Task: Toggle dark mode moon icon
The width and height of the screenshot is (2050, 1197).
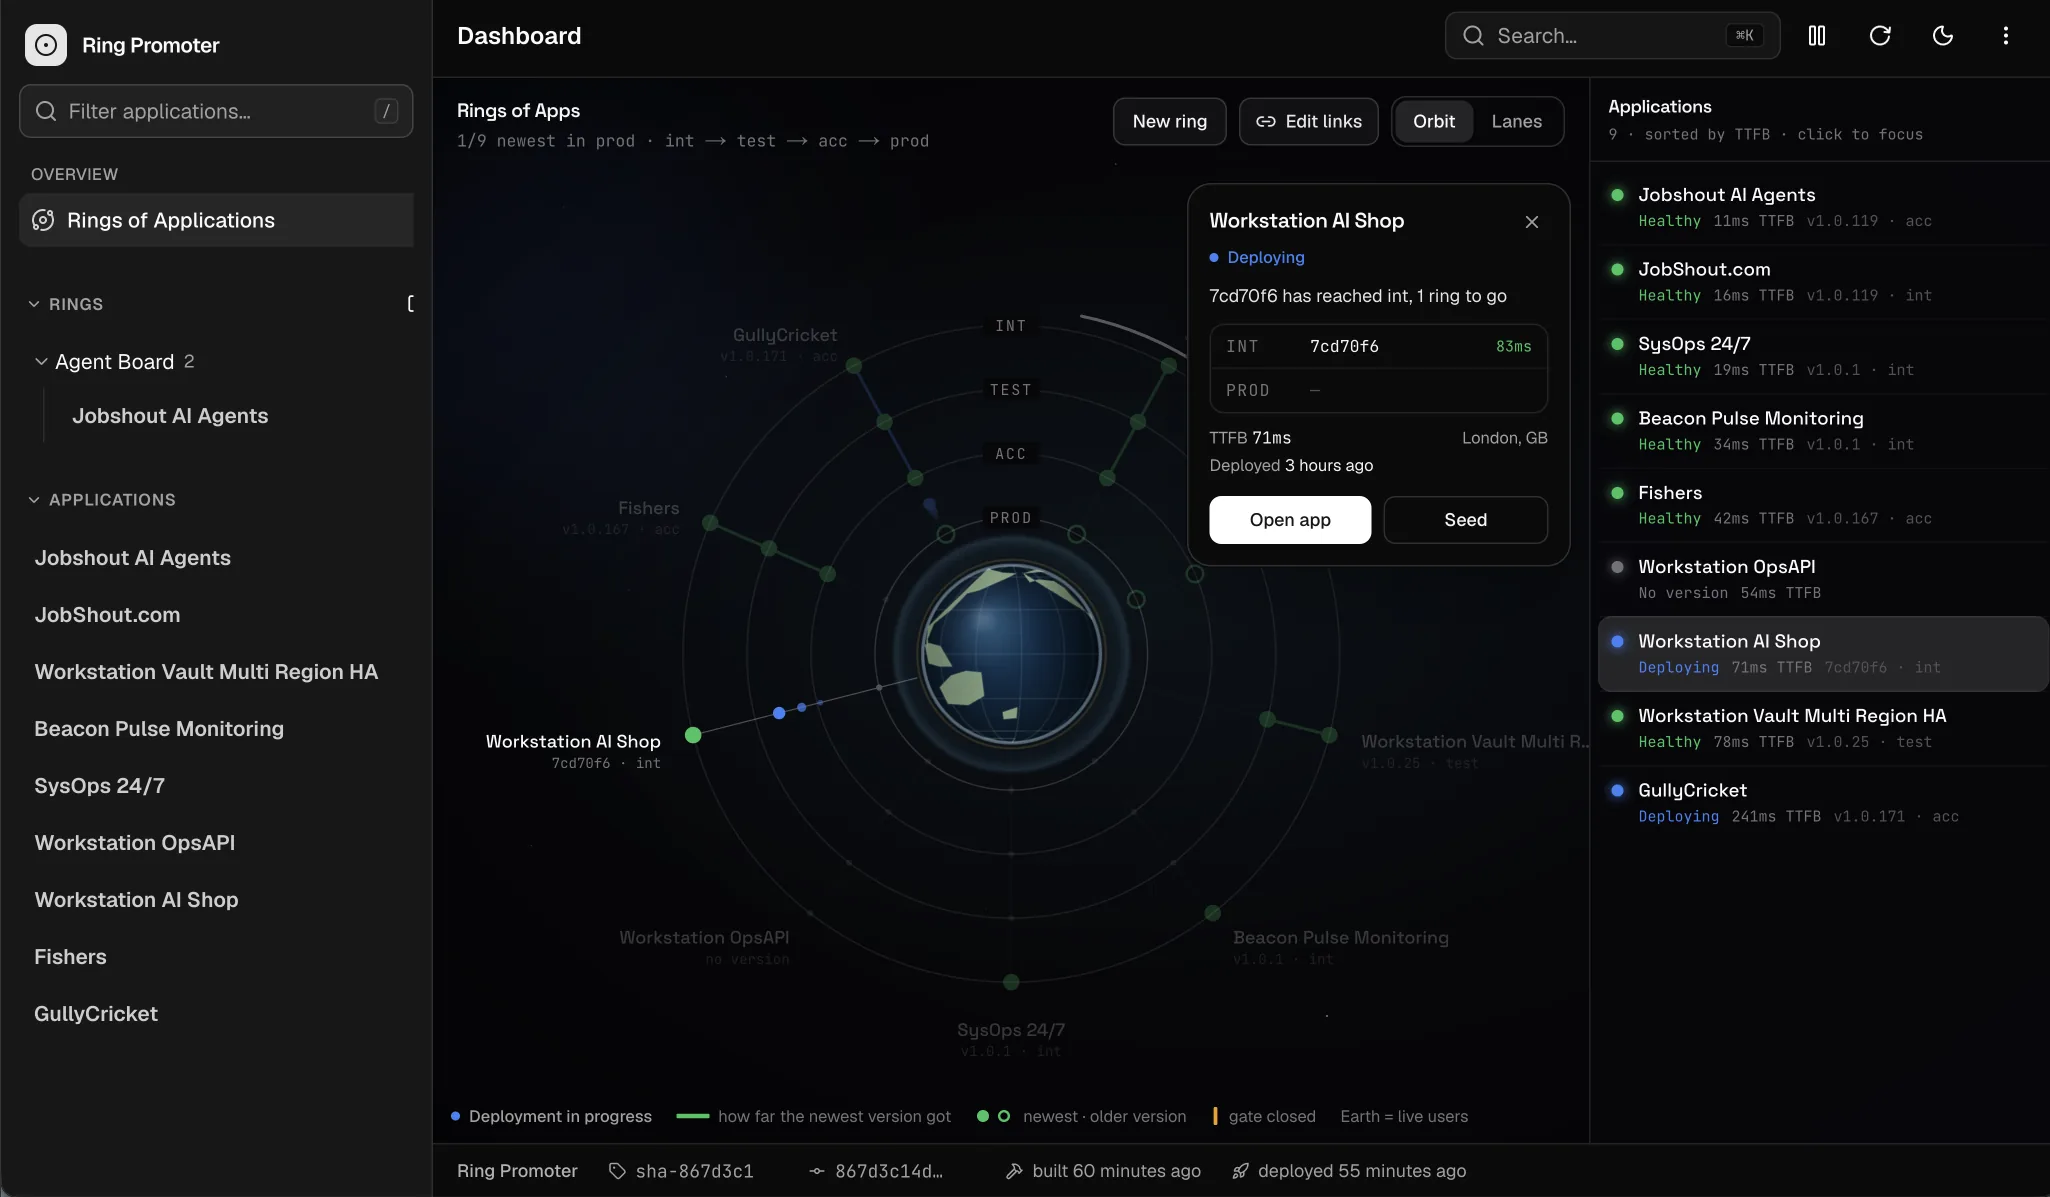Action: 1943,36
